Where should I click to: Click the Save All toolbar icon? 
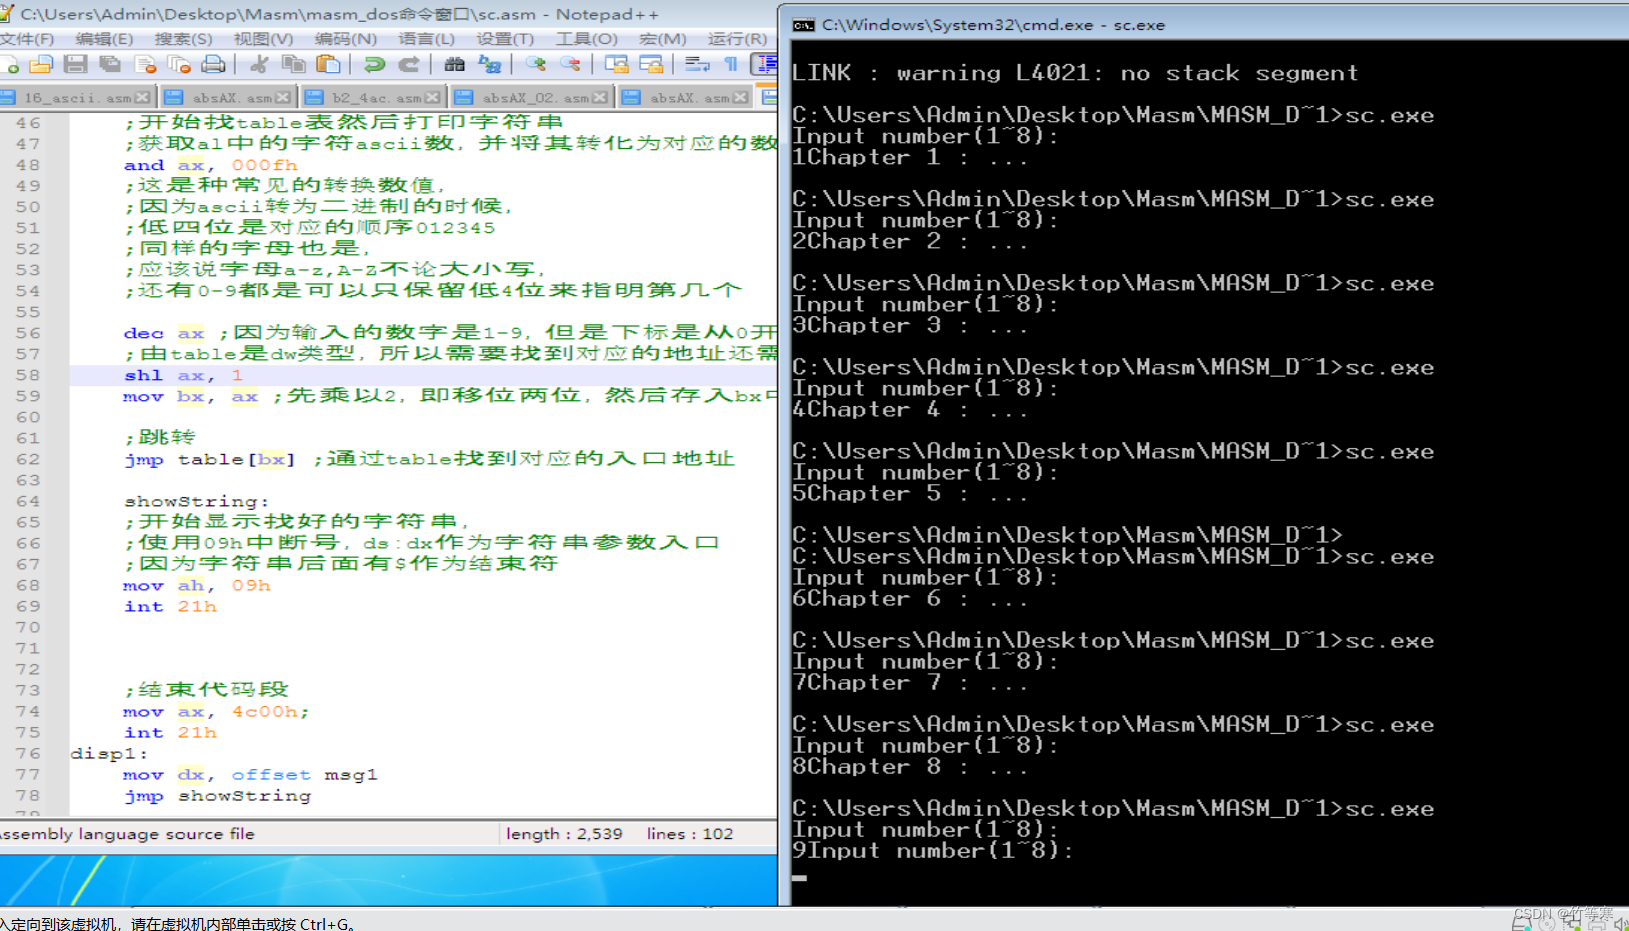pyautogui.click(x=110, y=65)
